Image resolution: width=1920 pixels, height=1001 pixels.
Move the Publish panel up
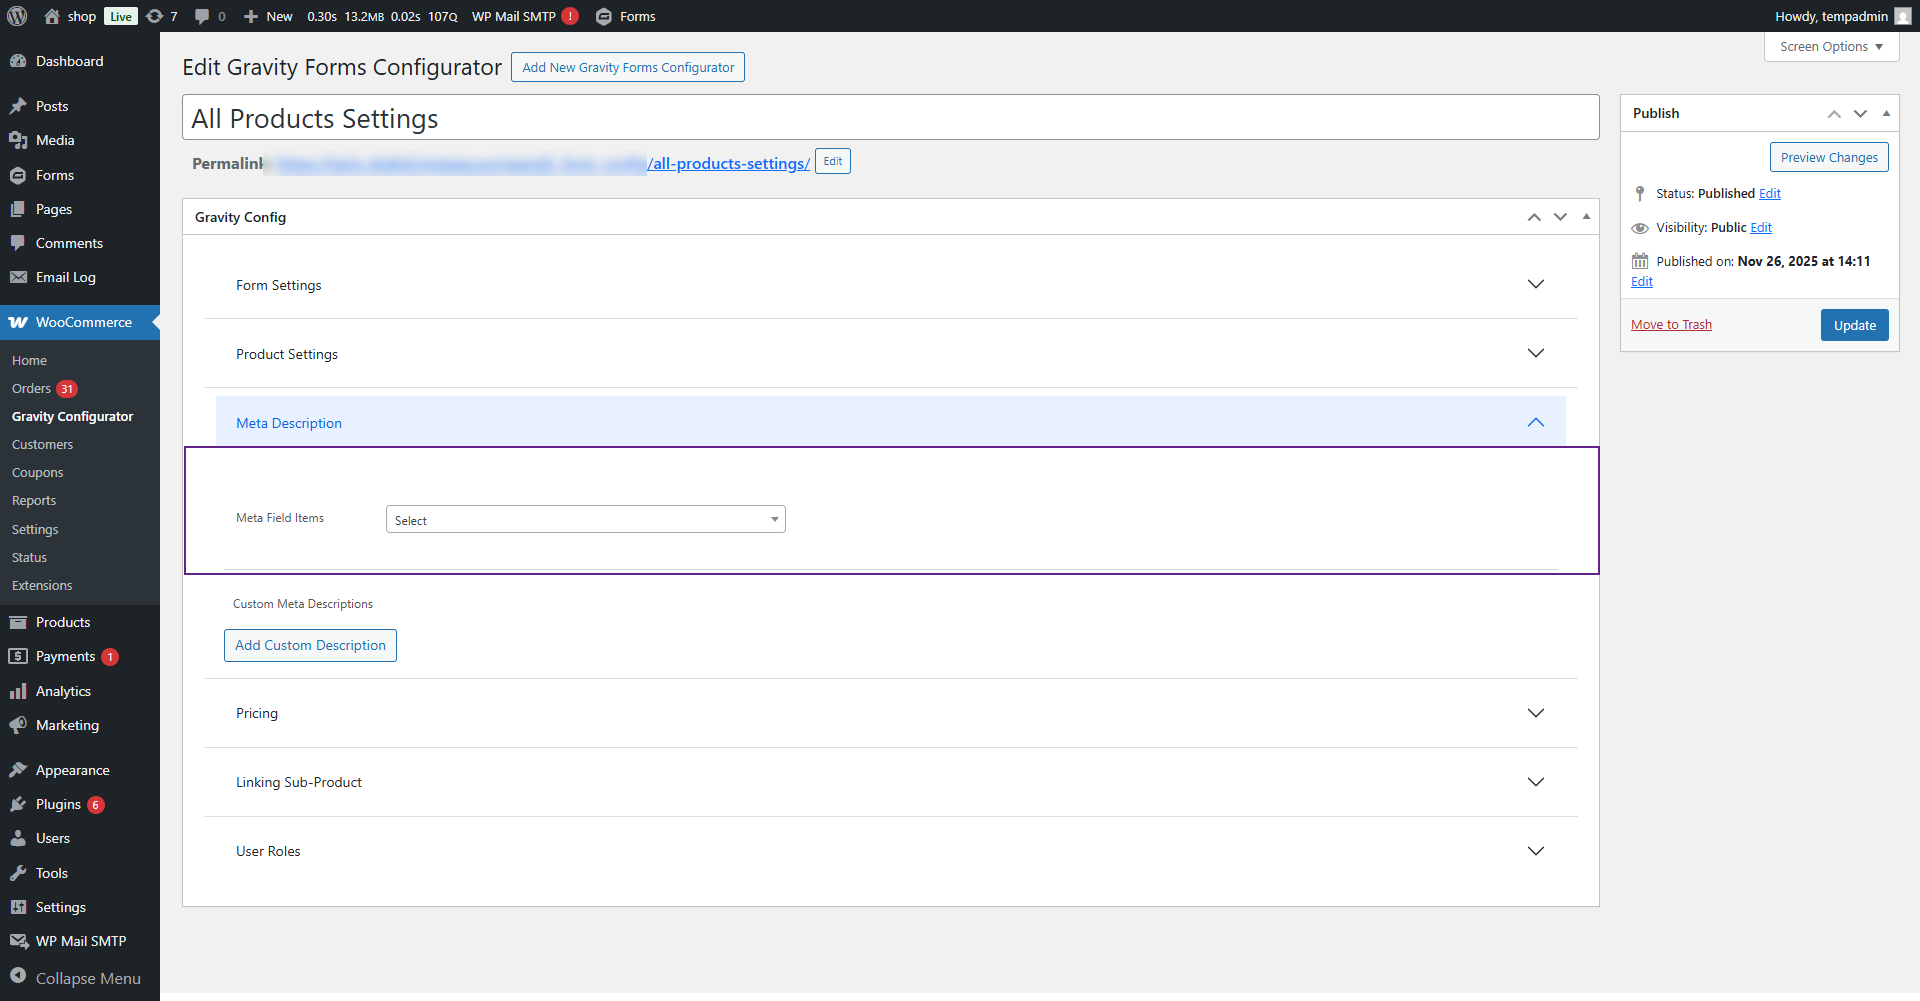point(1834,113)
